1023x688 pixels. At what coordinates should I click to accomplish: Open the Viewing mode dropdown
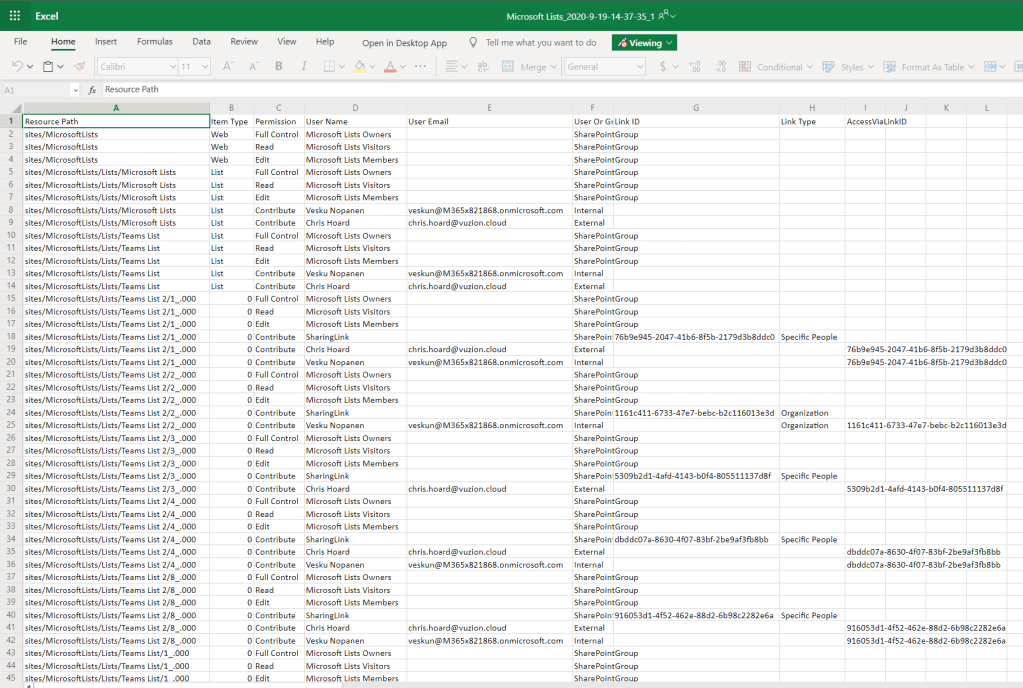point(644,43)
